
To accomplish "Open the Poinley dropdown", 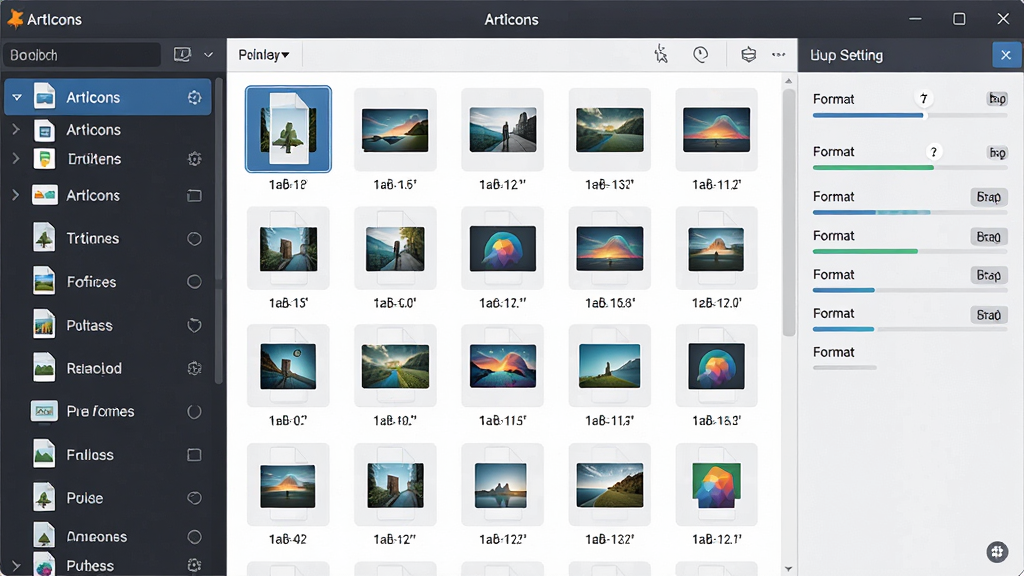I will click(264, 55).
